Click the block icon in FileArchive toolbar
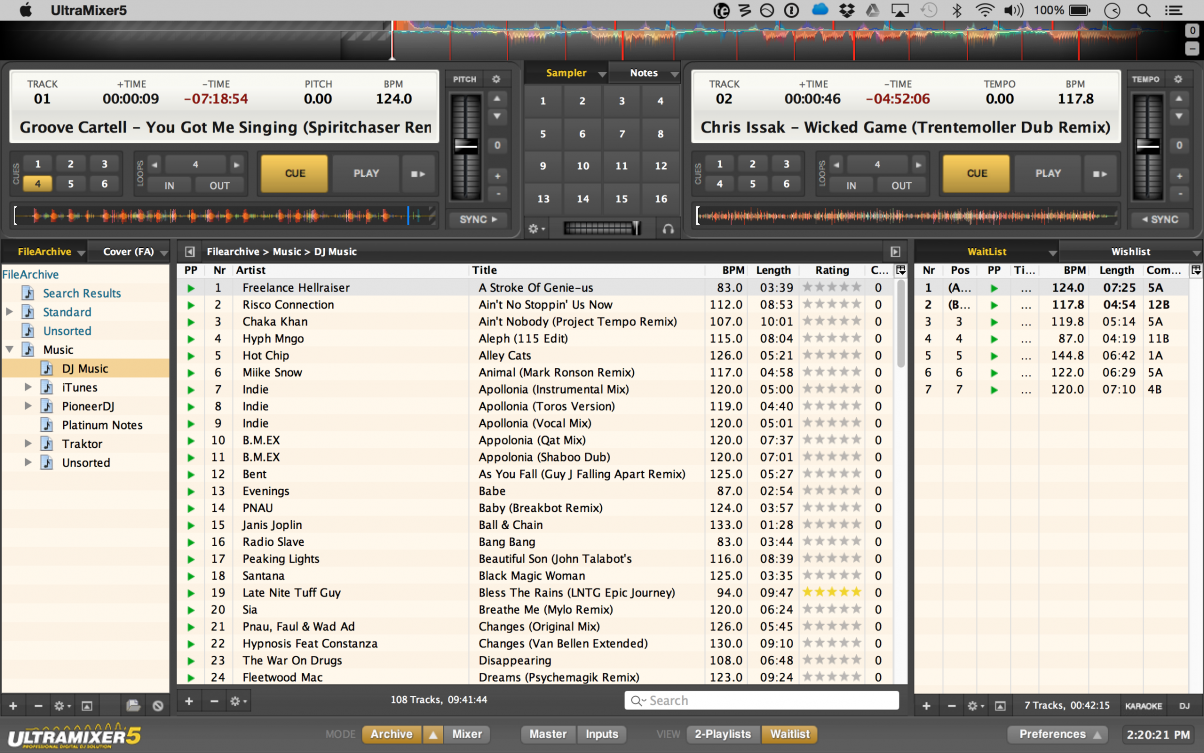1204x753 pixels. 158,706
